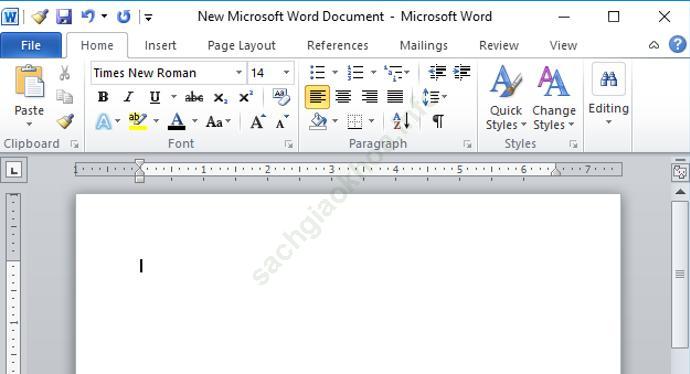Click the Sort A-Z icon
The width and height of the screenshot is (690, 374).
tap(401, 121)
